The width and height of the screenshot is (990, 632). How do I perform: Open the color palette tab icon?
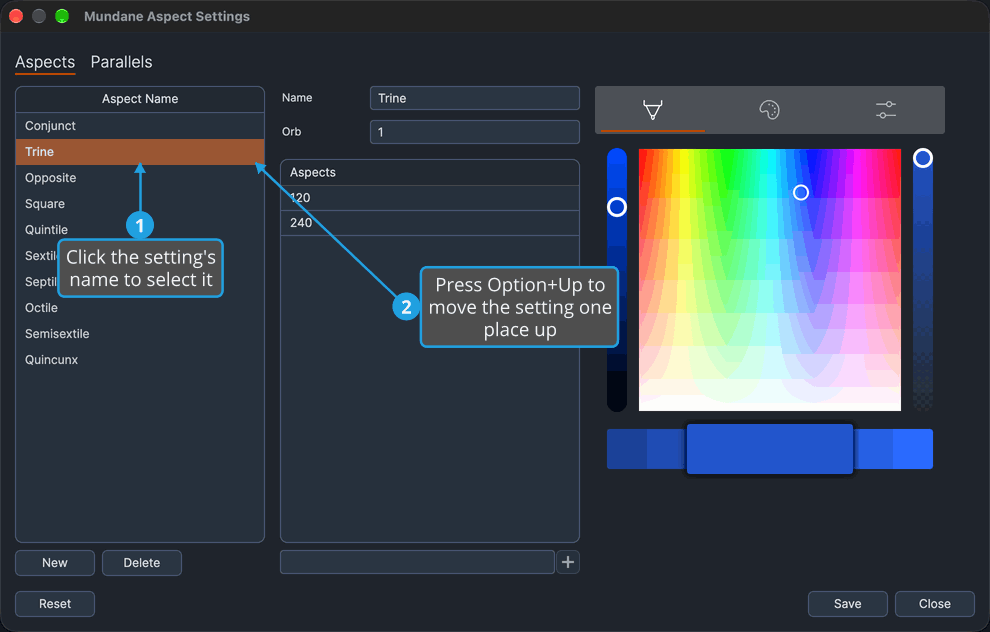769,110
